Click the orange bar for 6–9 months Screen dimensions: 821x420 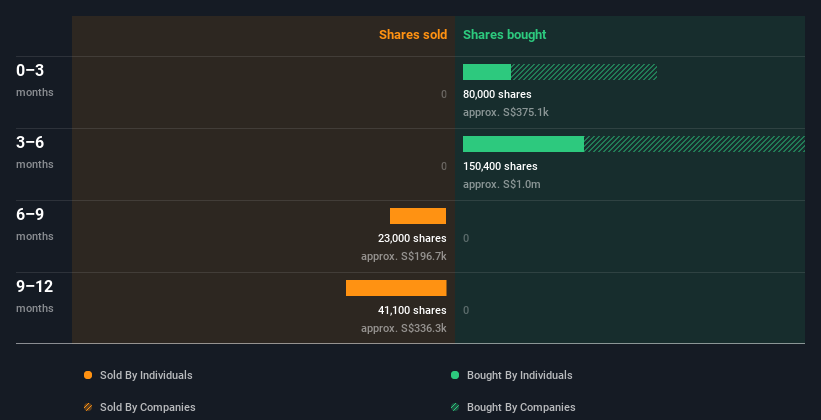click(418, 216)
